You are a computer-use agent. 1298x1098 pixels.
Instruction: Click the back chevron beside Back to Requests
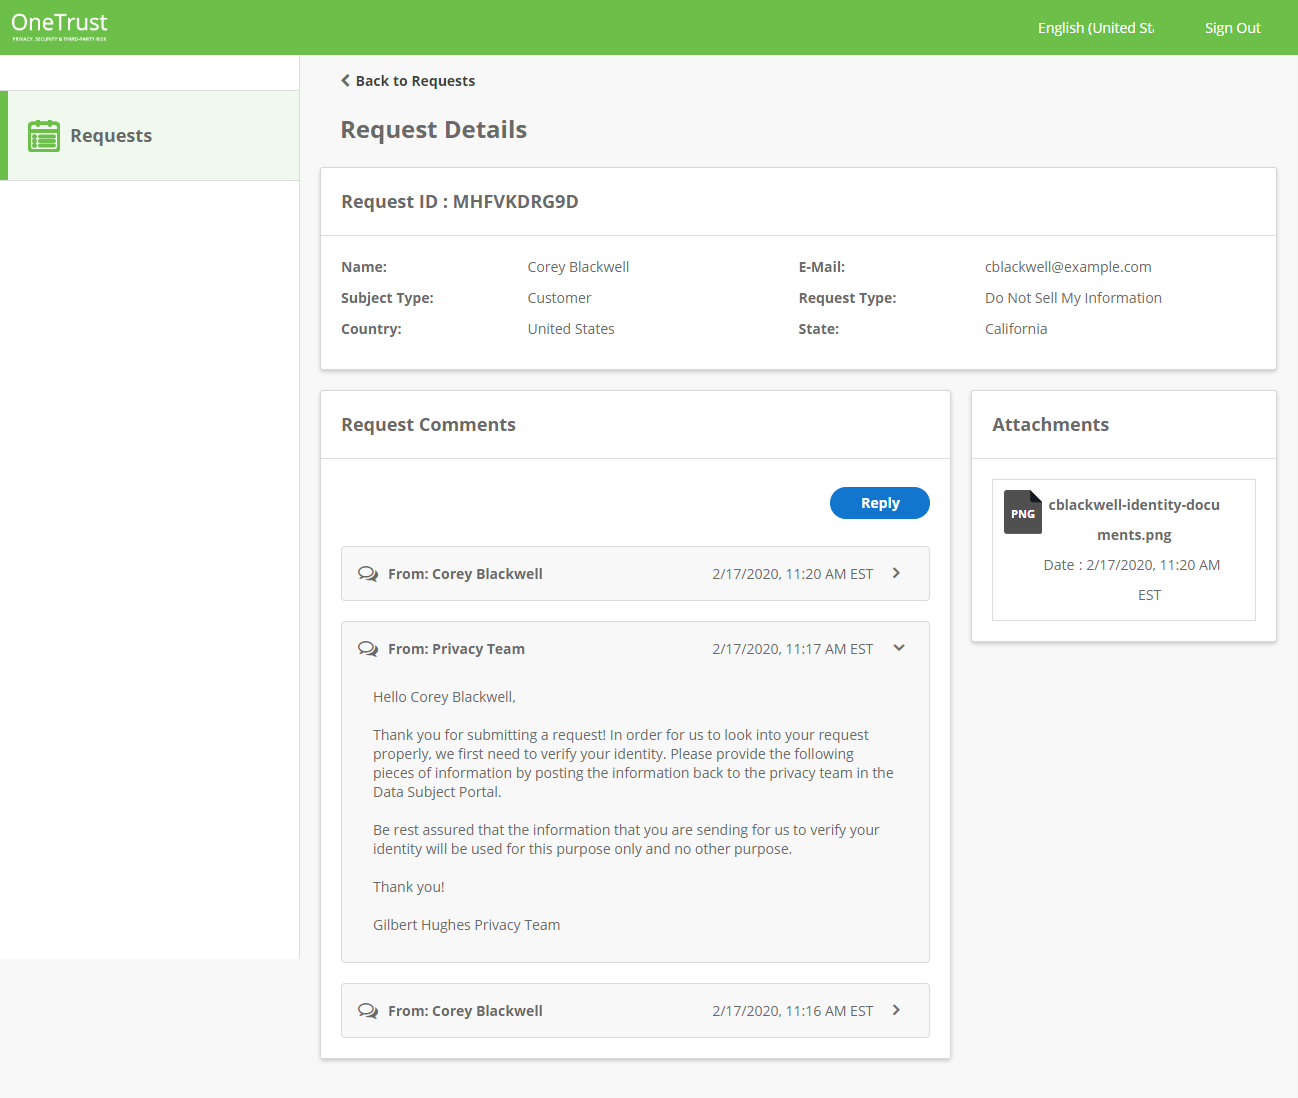(345, 80)
